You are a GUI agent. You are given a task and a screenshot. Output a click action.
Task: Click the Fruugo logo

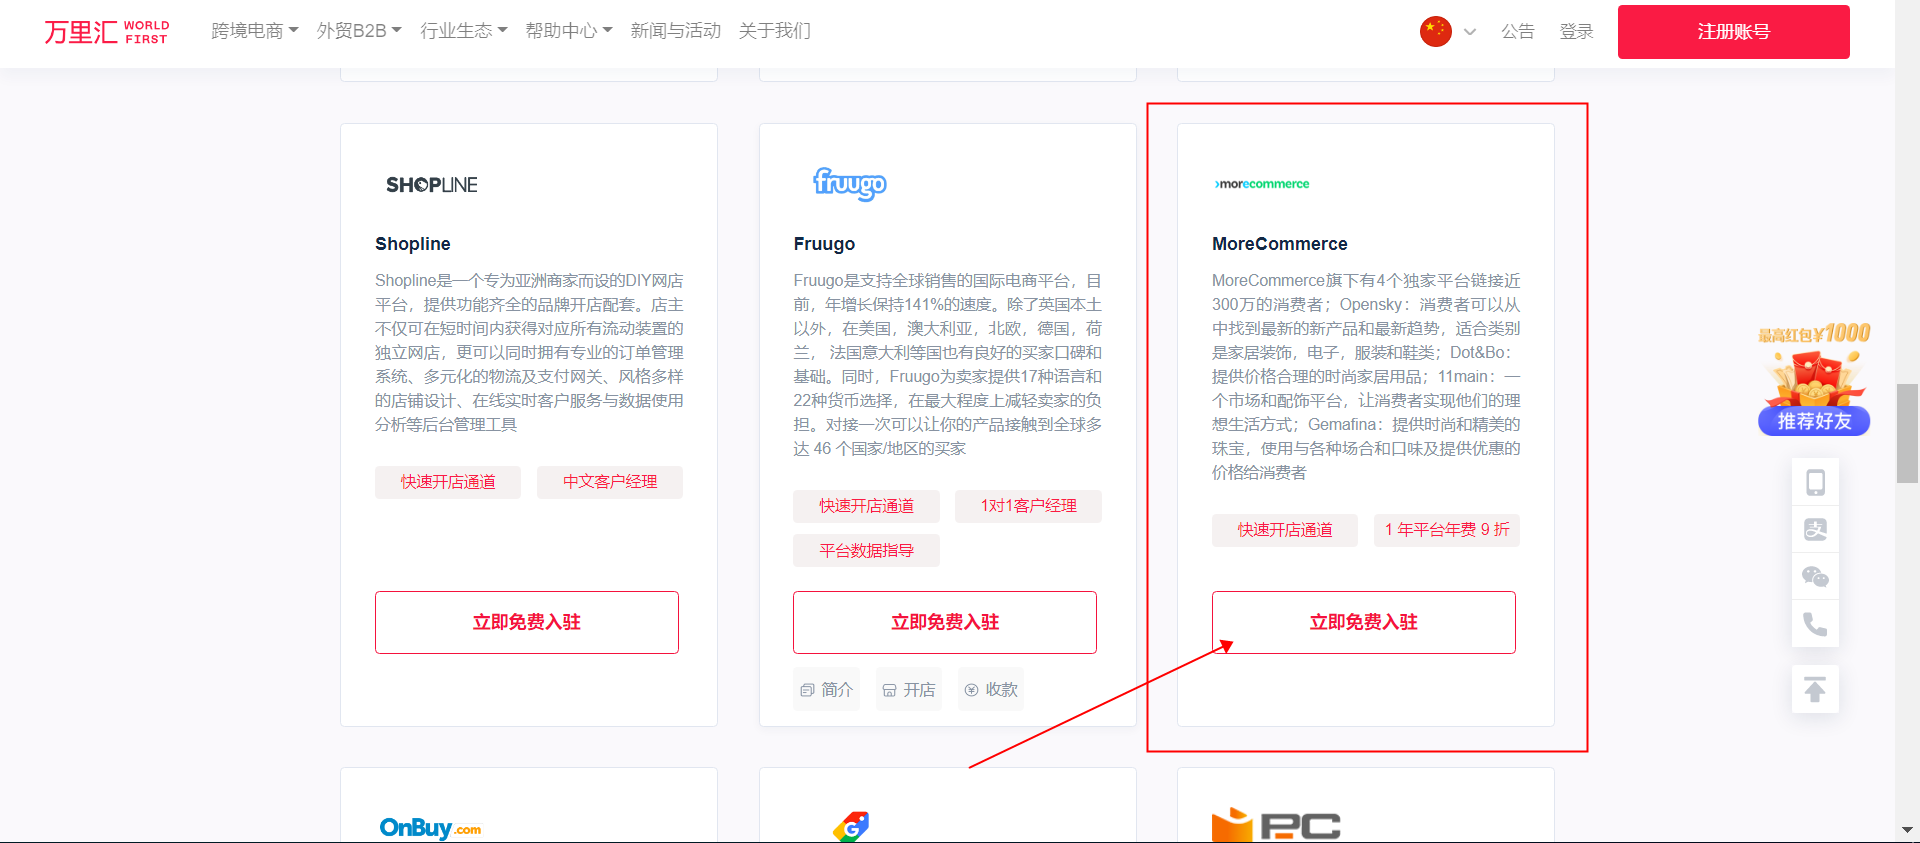(850, 184)
